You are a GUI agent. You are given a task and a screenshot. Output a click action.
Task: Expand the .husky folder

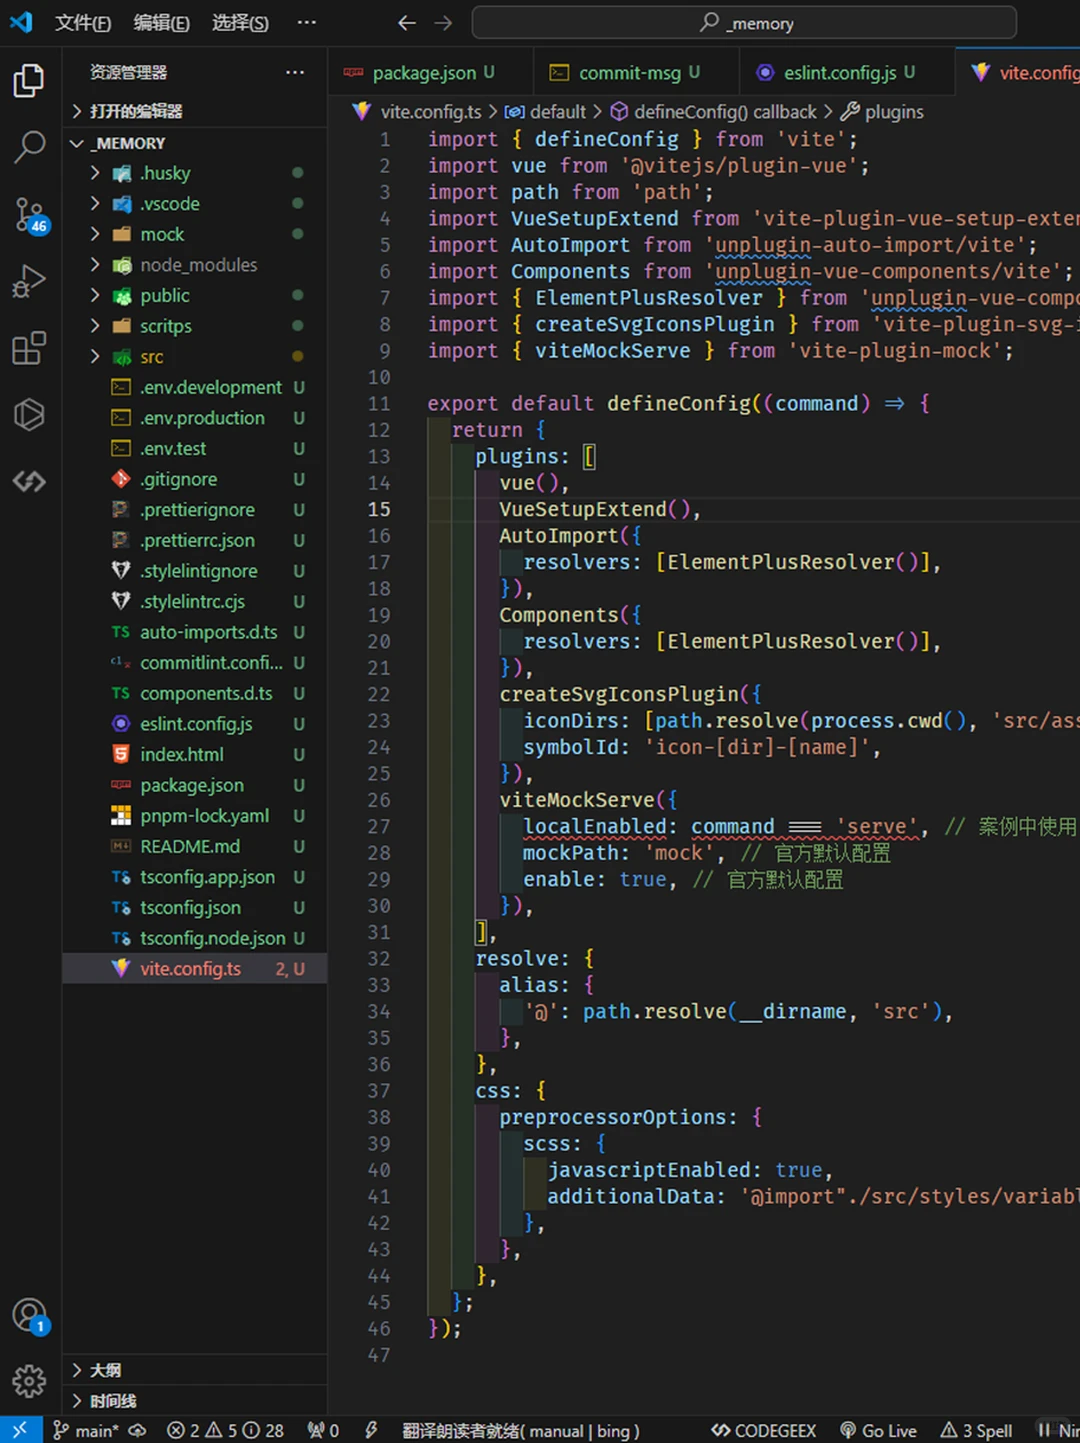(x=195, y=173)
